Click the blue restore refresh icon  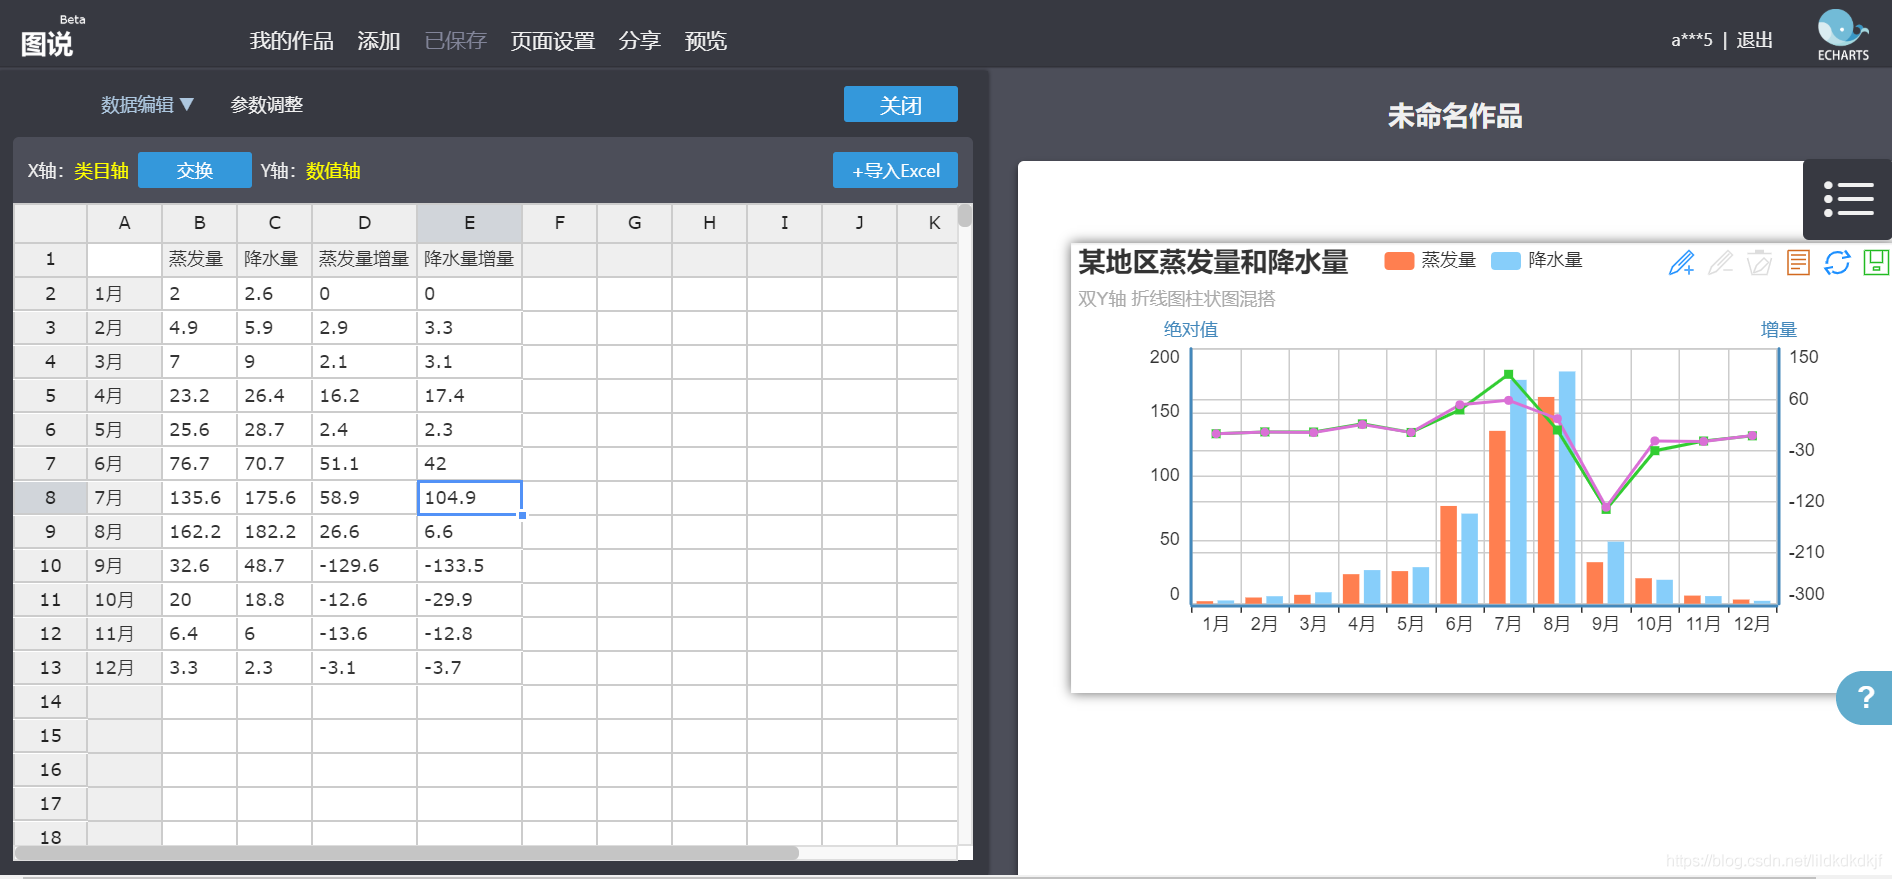coord(1837,263)
